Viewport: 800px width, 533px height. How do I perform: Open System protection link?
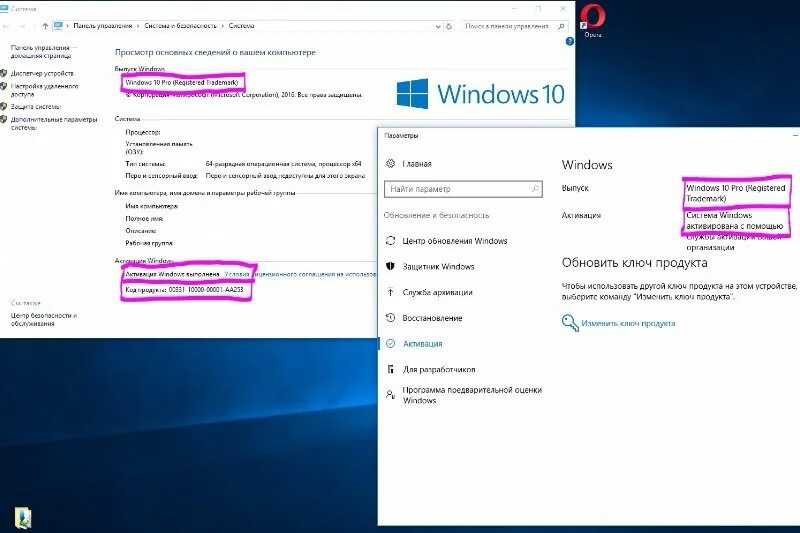click(36, 107)
